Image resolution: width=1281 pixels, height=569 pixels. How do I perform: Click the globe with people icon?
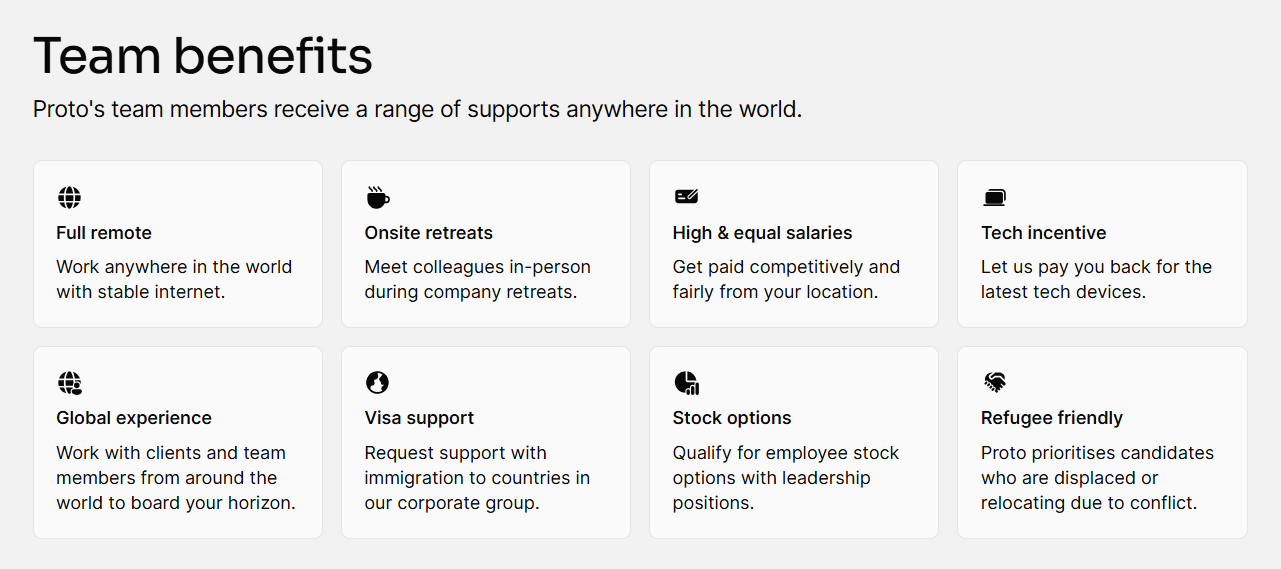tap(69, 383)
